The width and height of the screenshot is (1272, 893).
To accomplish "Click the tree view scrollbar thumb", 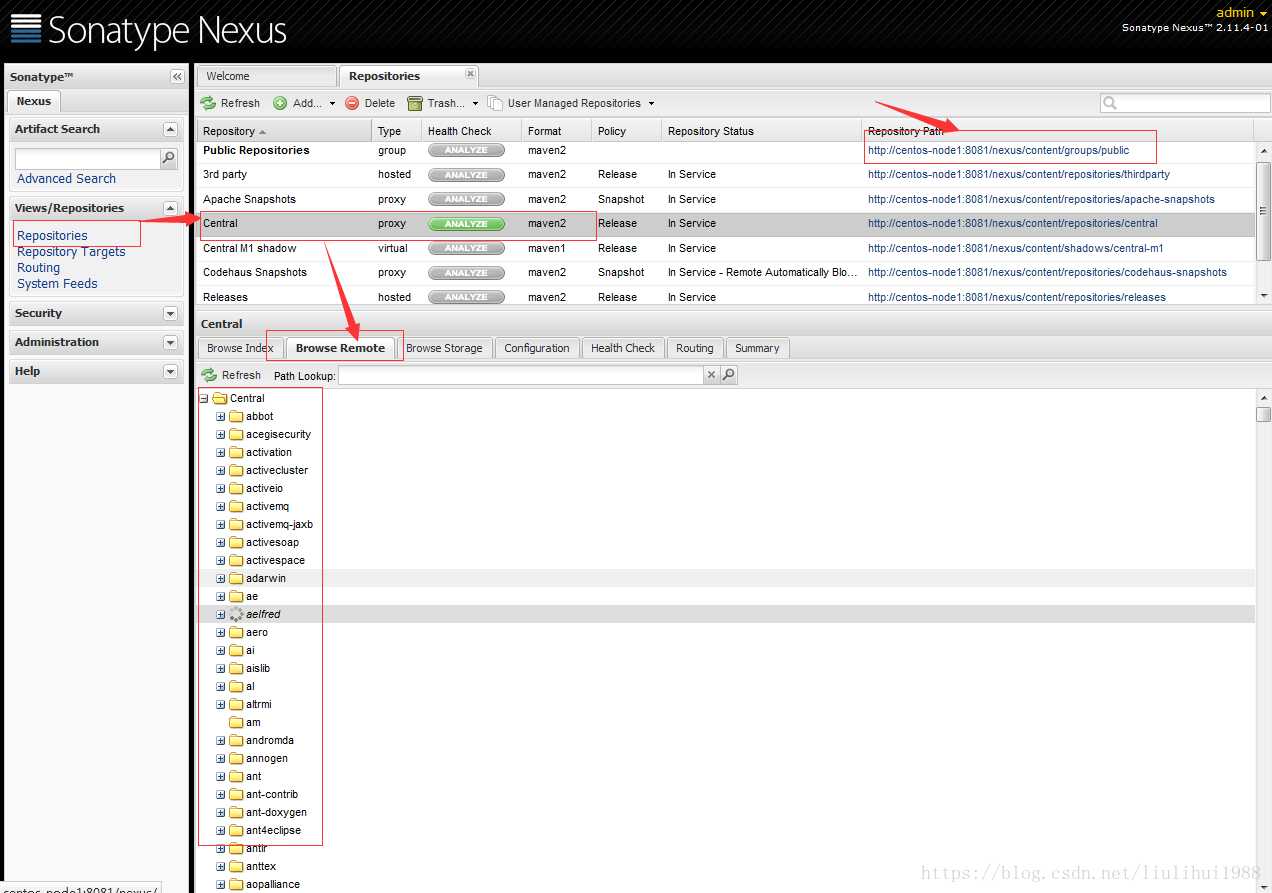I will point(1263,414).
